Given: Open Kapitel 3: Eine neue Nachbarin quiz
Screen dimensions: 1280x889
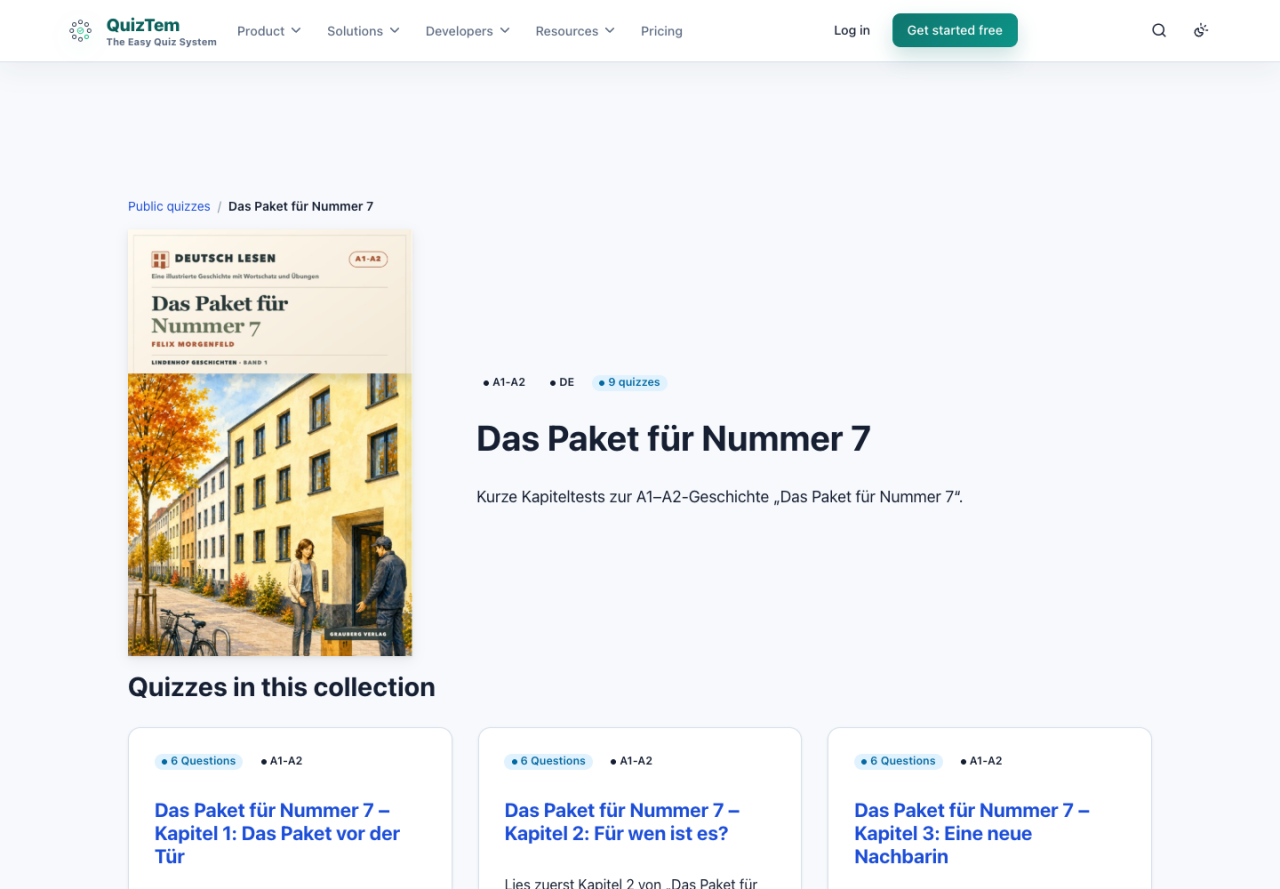Looking at the screenshot, I should [972, 833].
